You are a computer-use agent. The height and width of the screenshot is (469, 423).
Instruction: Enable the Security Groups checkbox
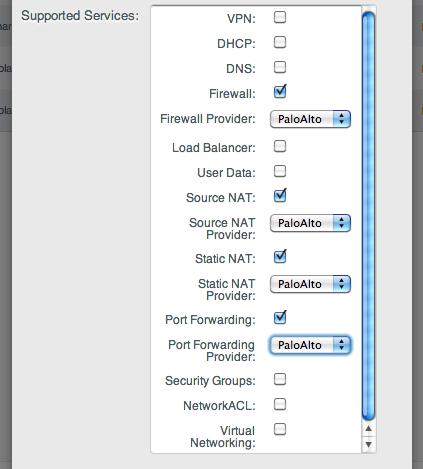click(x=280, y=379)
